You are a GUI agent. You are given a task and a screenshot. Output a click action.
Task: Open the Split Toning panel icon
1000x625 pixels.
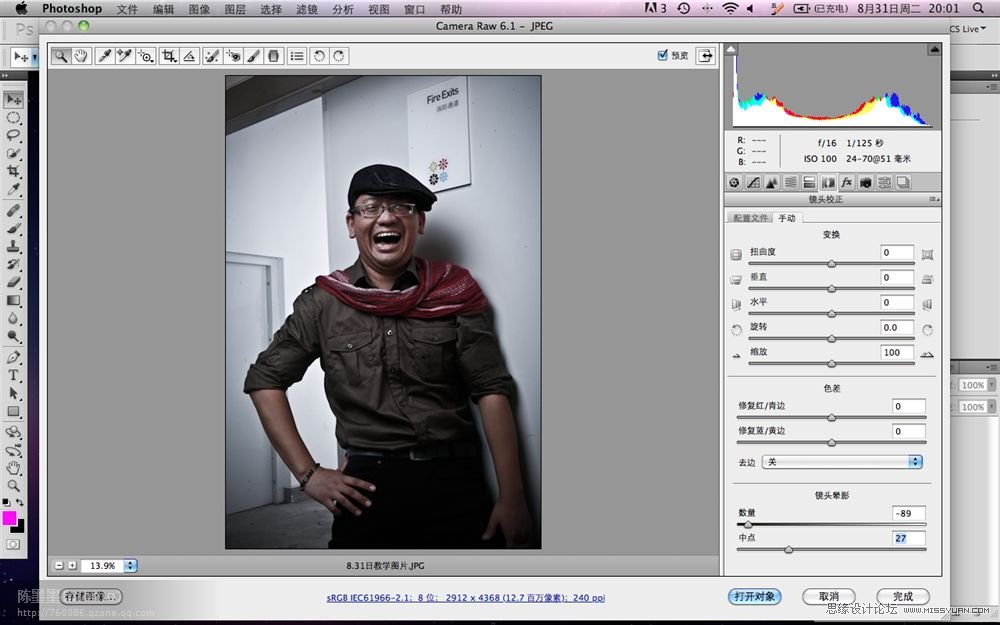pos(809,183)
